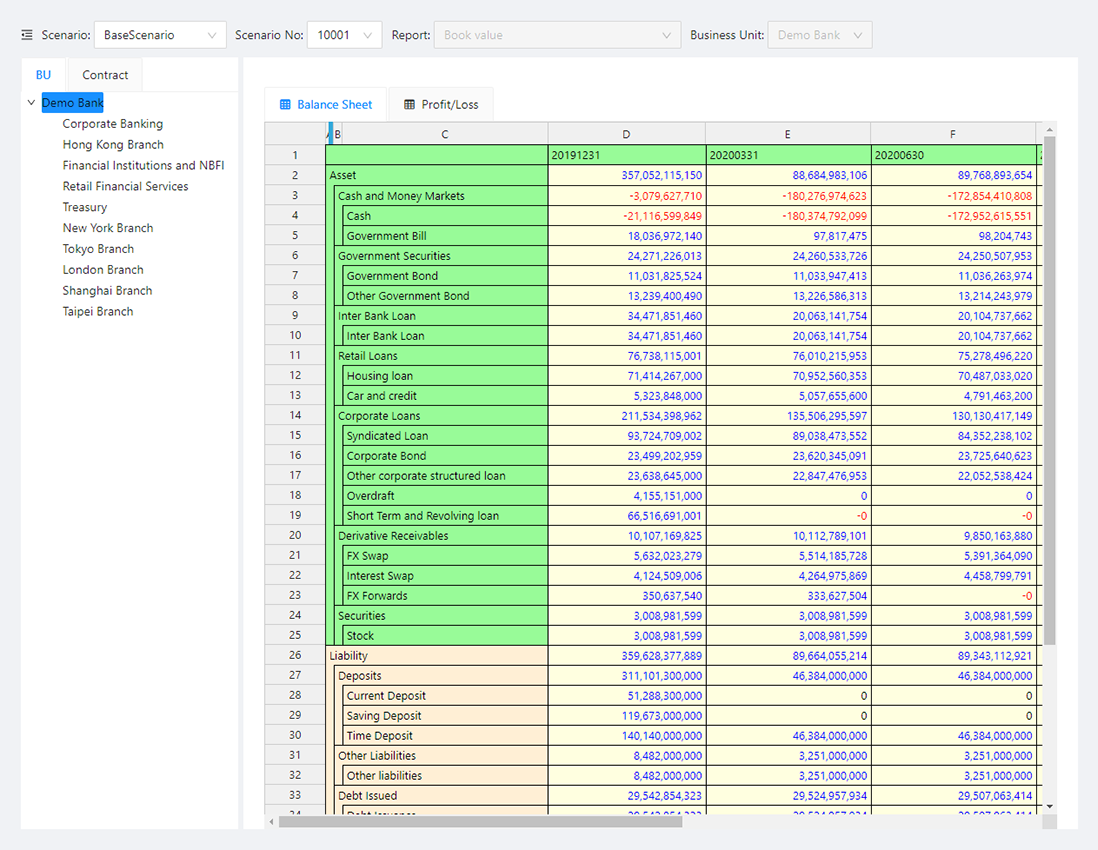Image resolution: width=1098 pixels, height=850 pixels.
Task: Select the BU tab
Action: click(43, 75)
